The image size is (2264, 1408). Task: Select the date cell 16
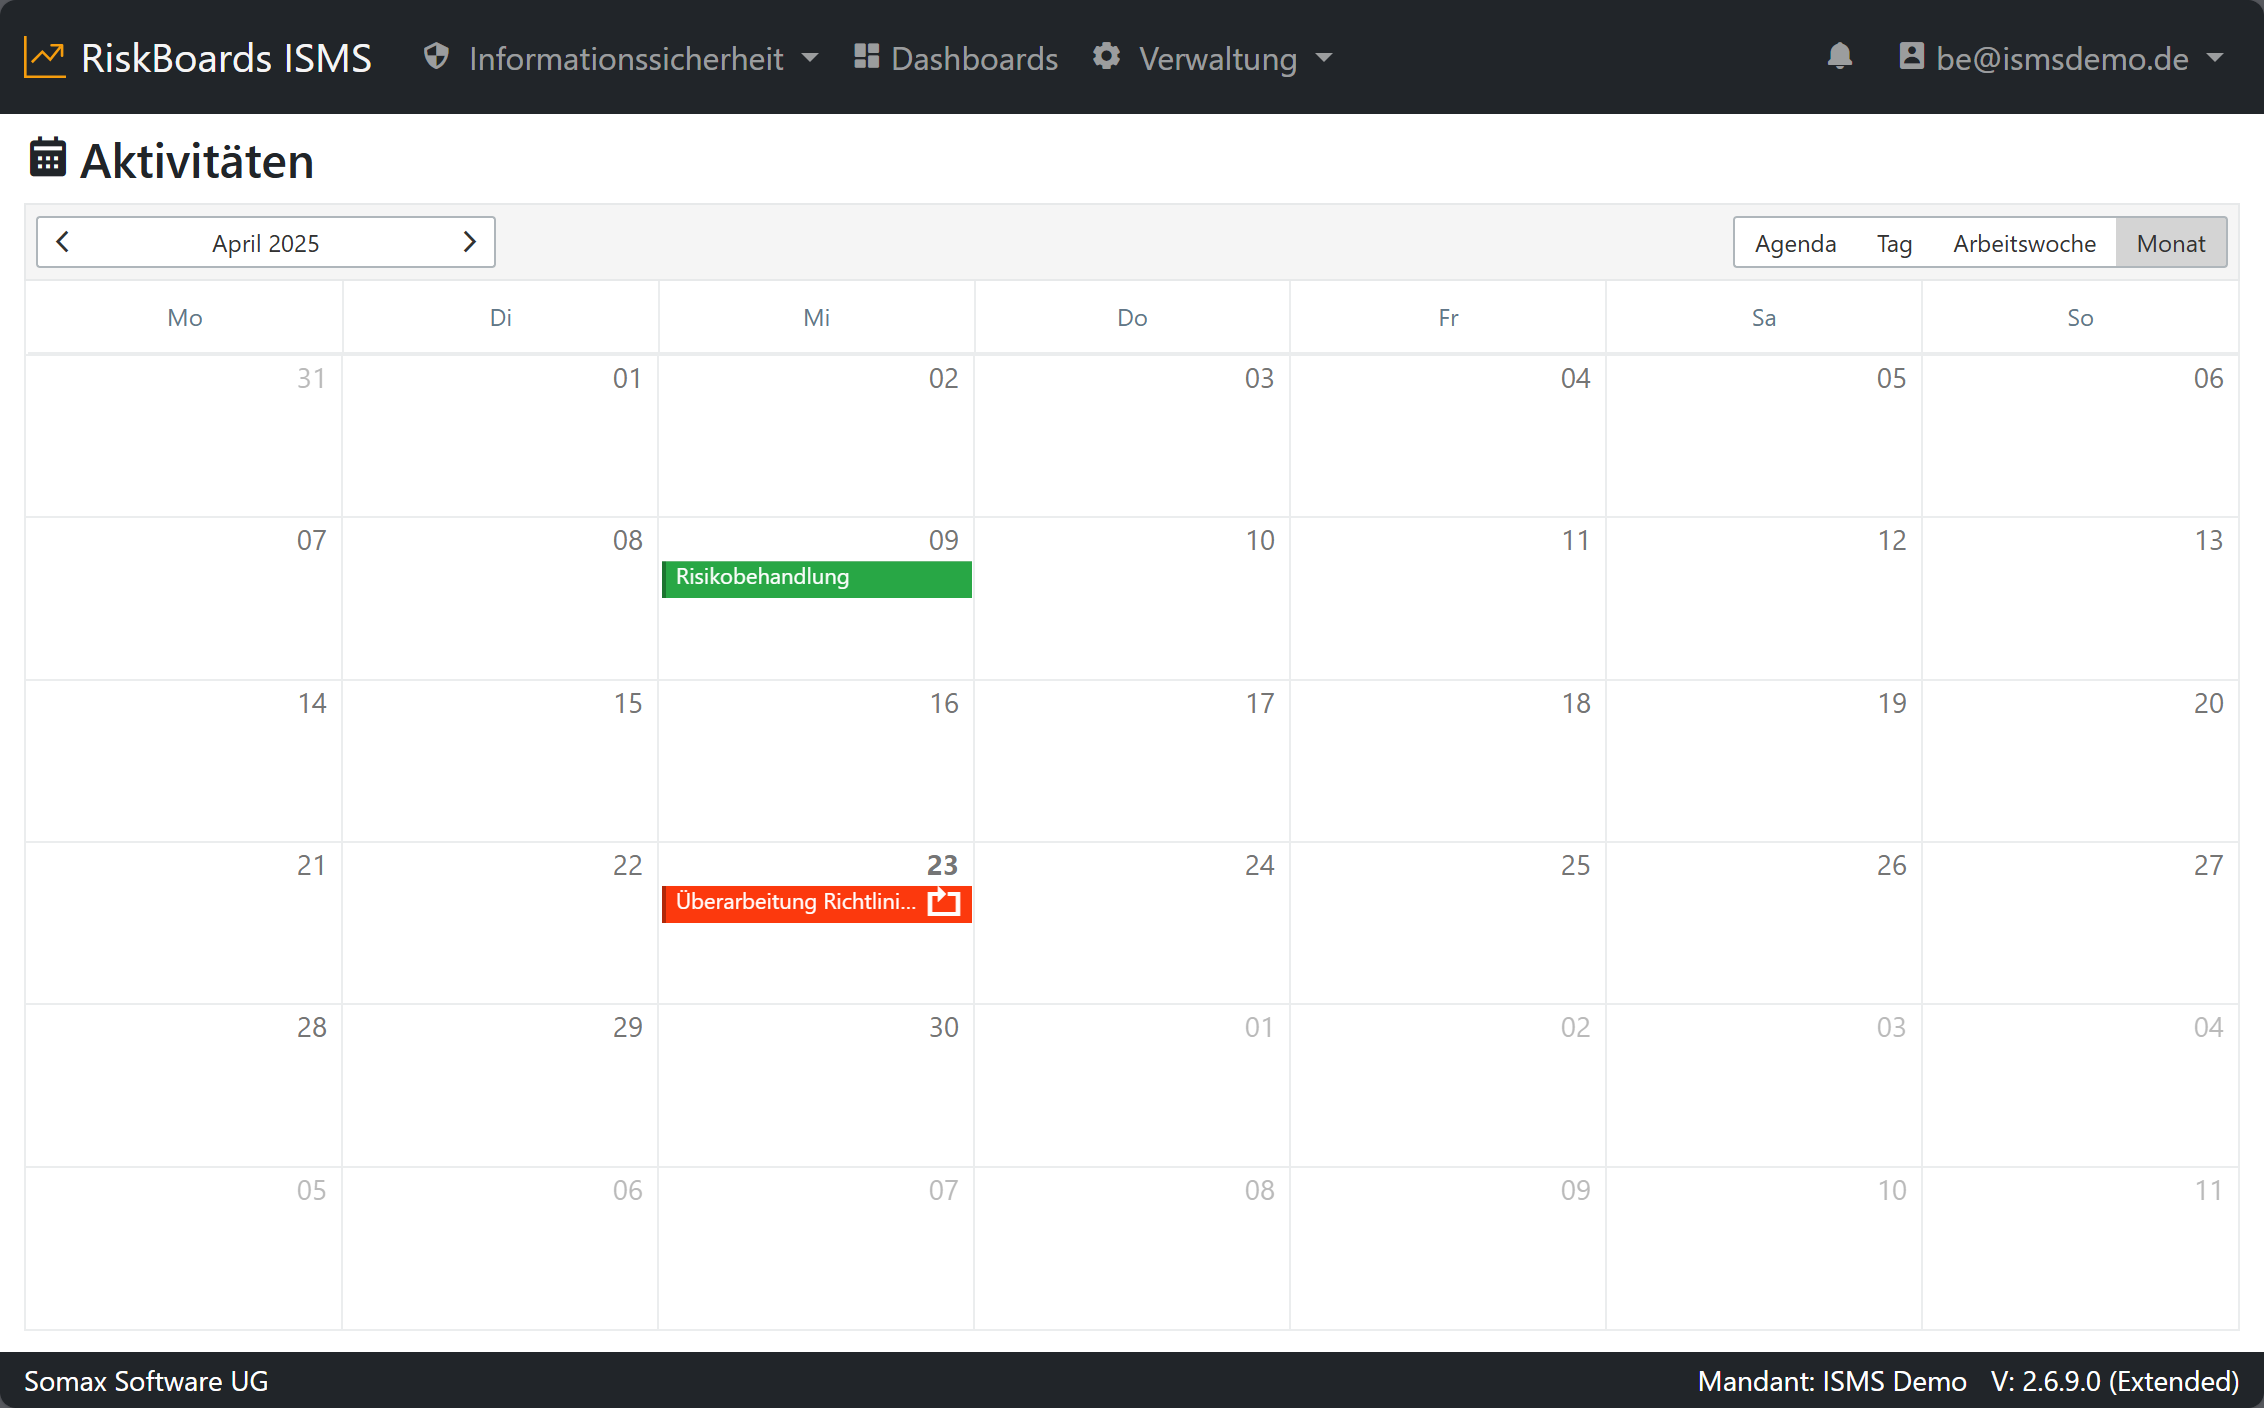817,761
